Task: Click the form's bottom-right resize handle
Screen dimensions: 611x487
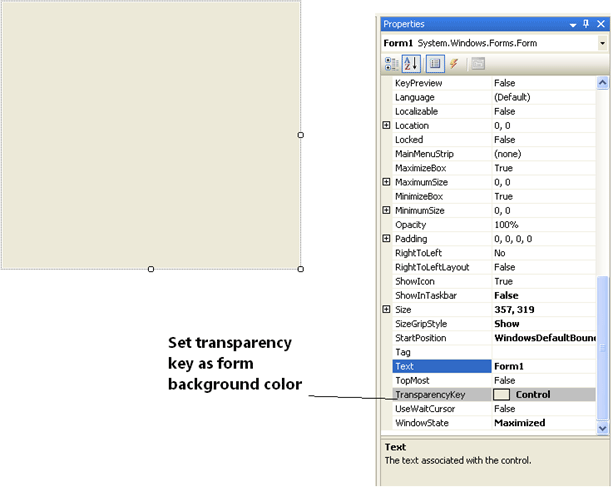Action: pyautogui.click(x=301, y=268)
